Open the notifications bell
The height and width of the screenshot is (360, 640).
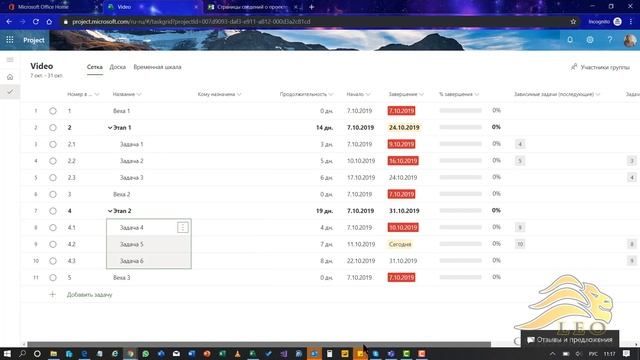(x=570, y=40)
